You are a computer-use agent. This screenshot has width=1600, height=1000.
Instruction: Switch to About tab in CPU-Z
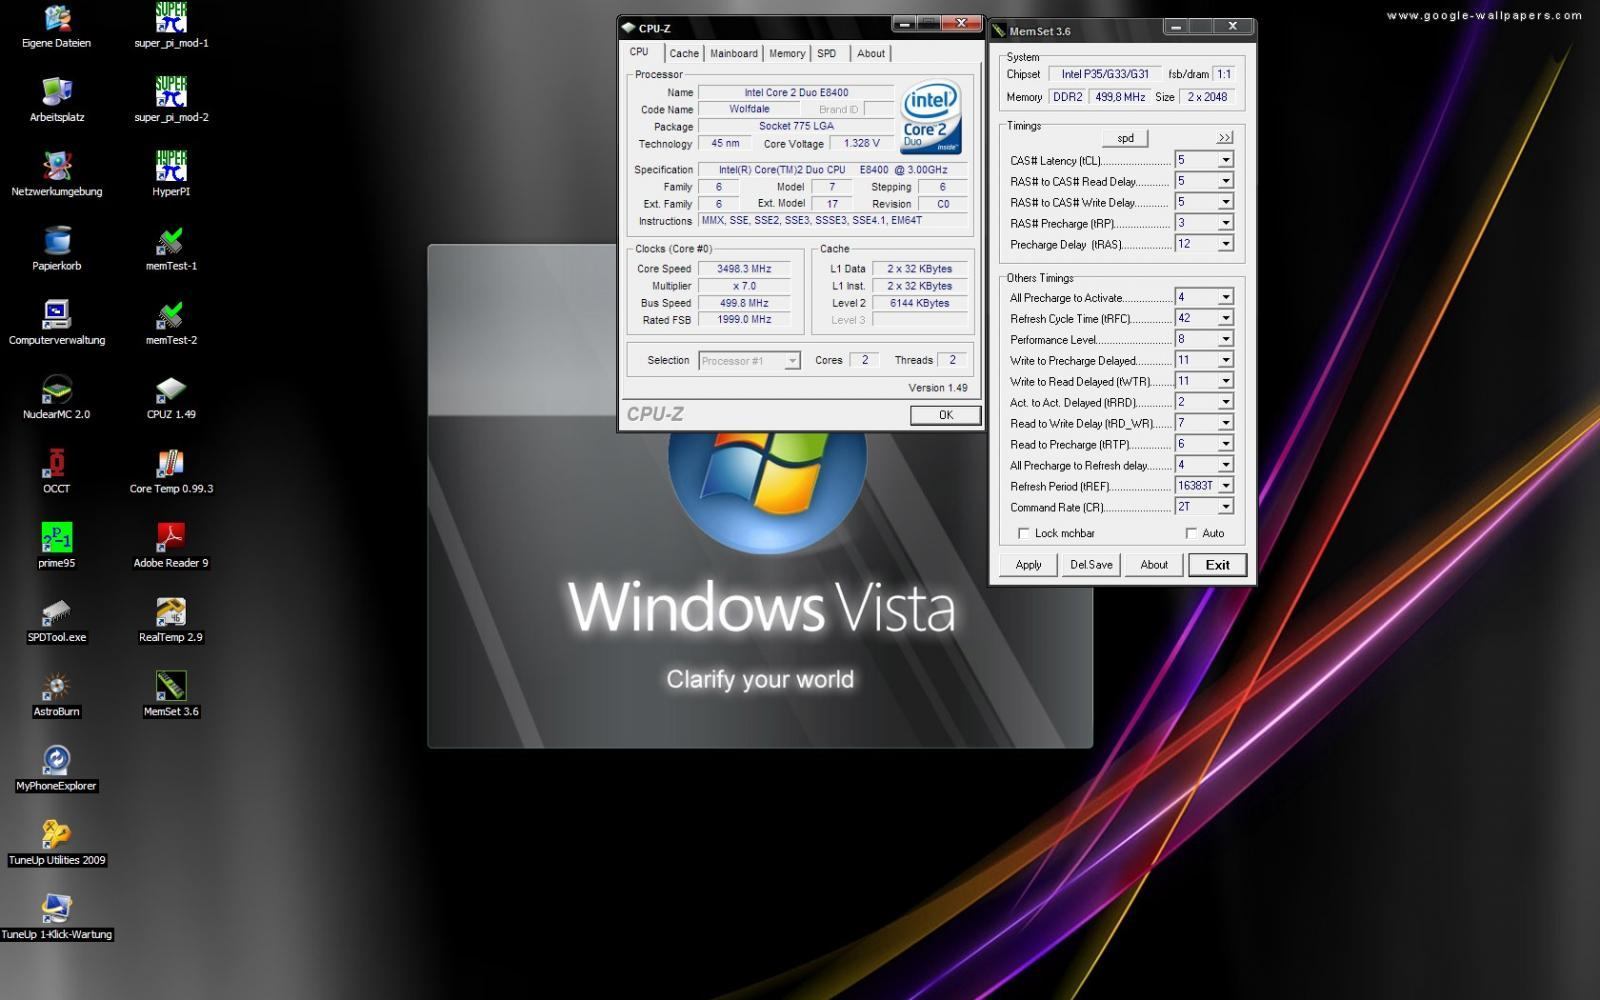(x=871, y=53)
